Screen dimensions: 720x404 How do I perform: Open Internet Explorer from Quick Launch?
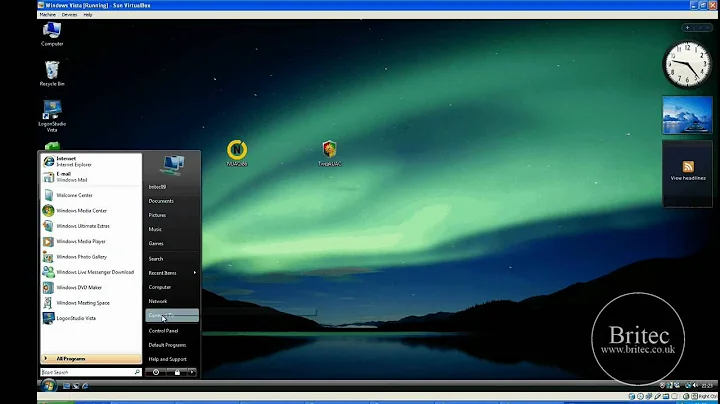[85, 386]
